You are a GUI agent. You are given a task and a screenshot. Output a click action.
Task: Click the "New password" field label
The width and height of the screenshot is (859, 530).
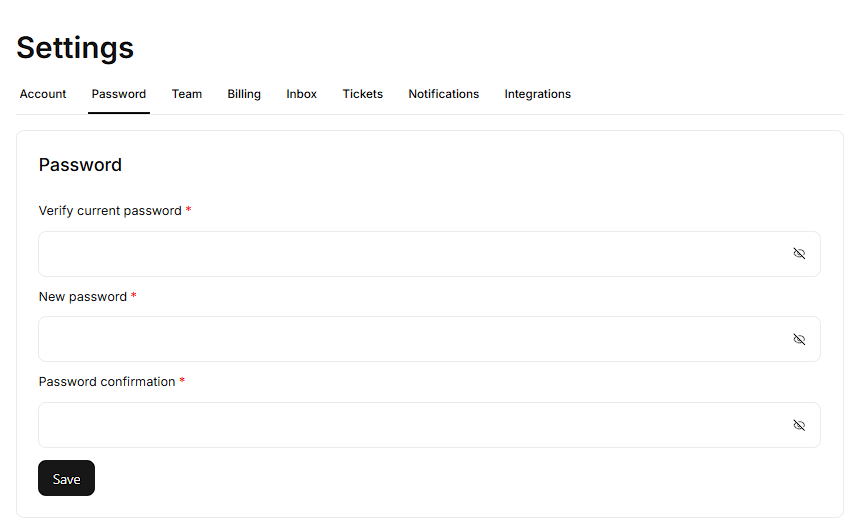pos(83,297)
